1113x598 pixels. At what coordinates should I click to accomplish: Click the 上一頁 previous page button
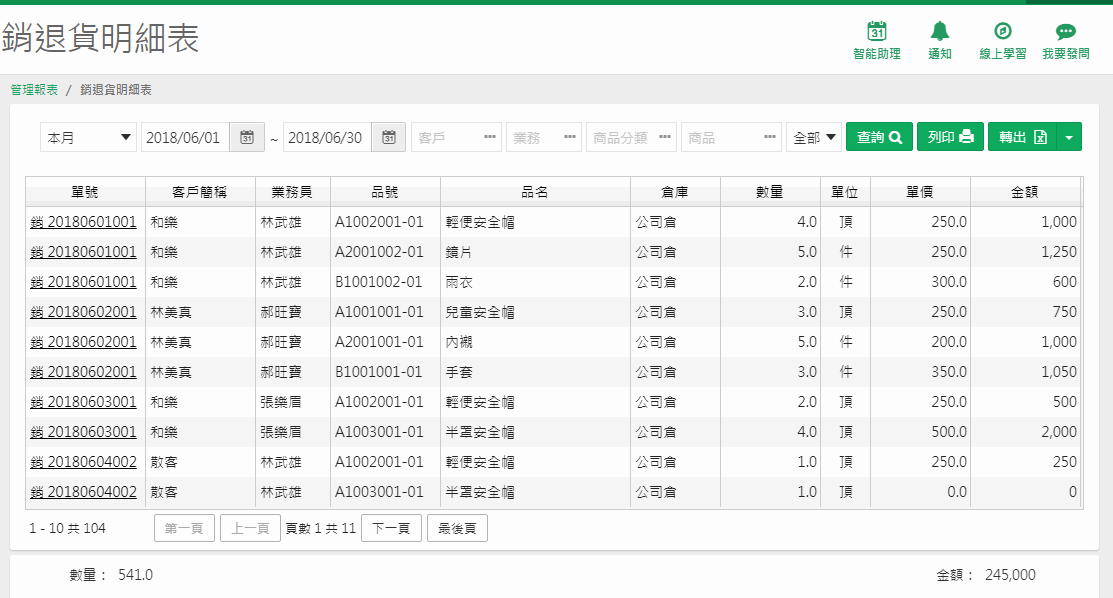(251, 528)
